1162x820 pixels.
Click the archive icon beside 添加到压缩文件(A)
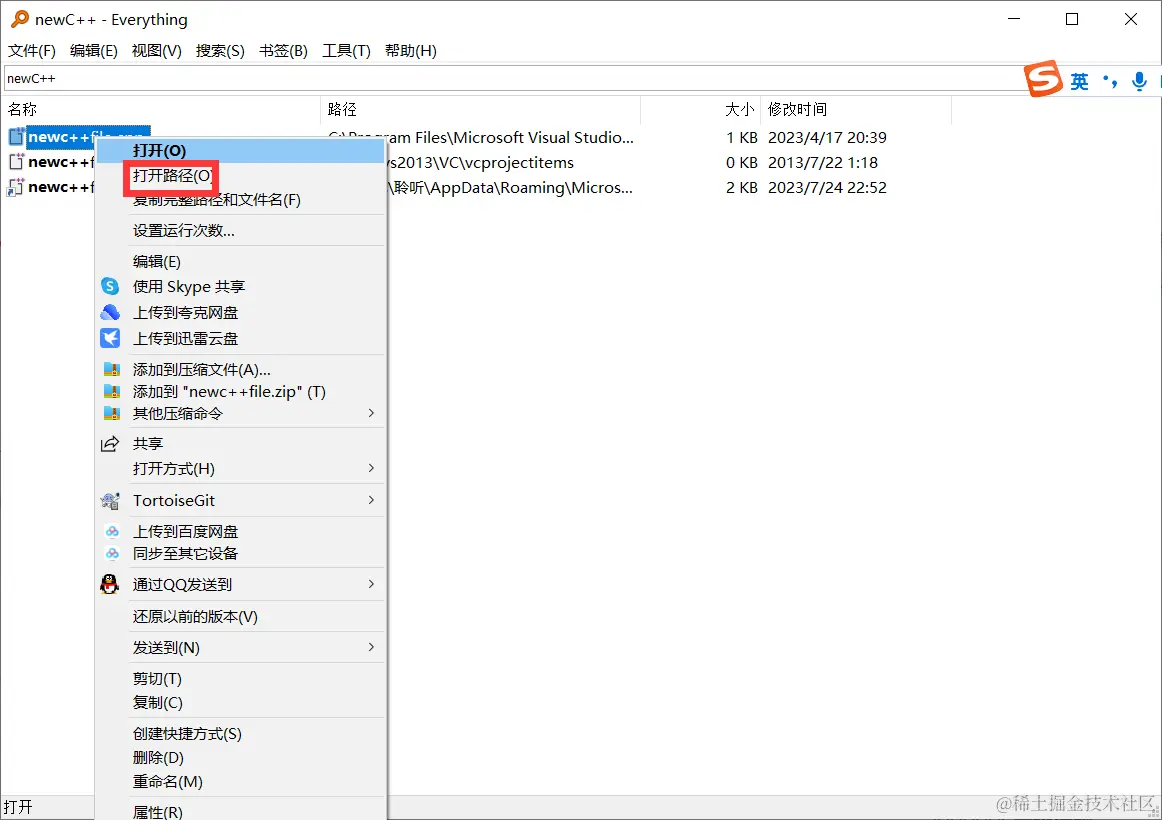pos(112,369)
